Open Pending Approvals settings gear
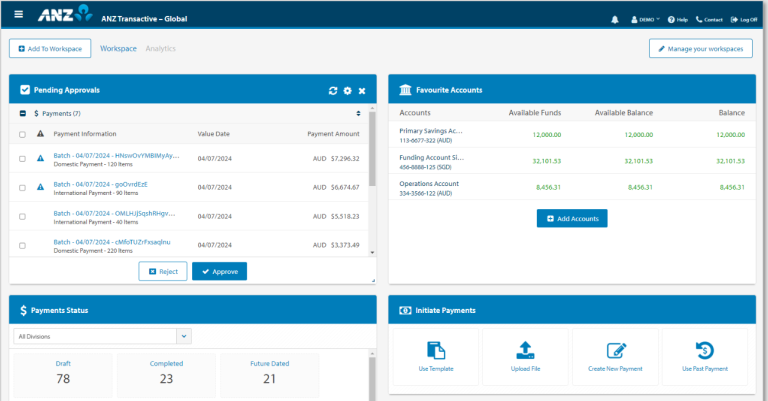768x401 pixels. pos(347,91)
